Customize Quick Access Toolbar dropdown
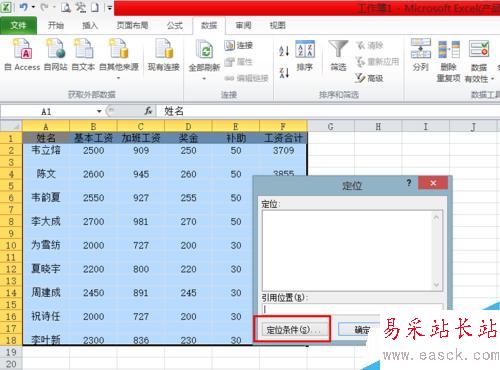Screen dimensions: 500x370 [109, 7]
